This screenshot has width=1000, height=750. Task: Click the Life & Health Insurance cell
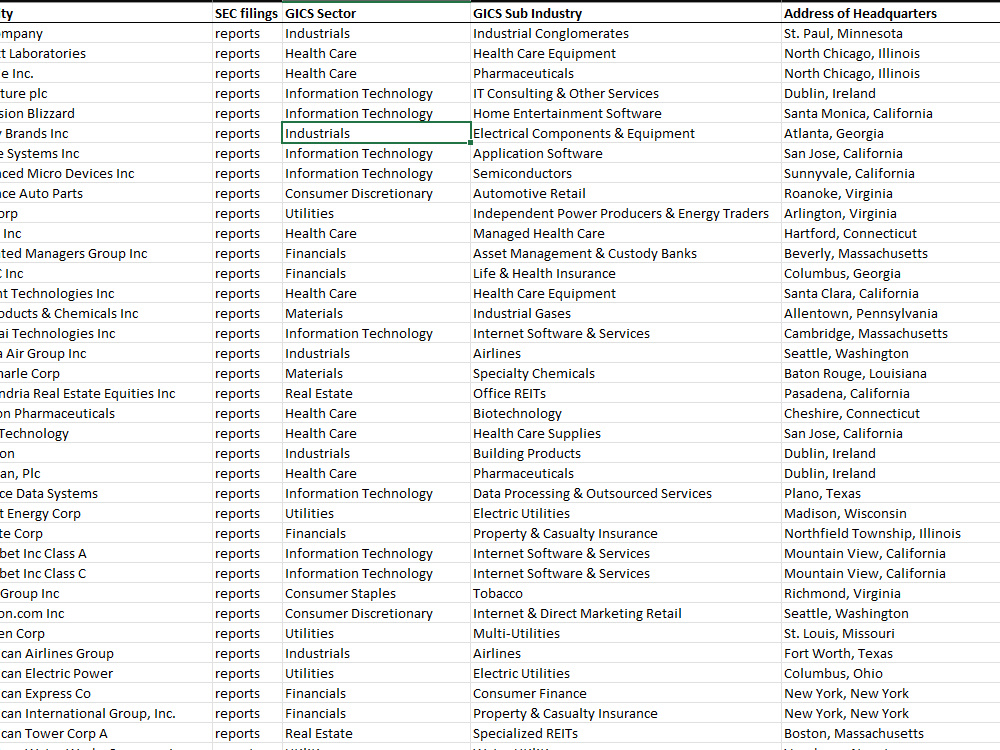tap(625, 273)
